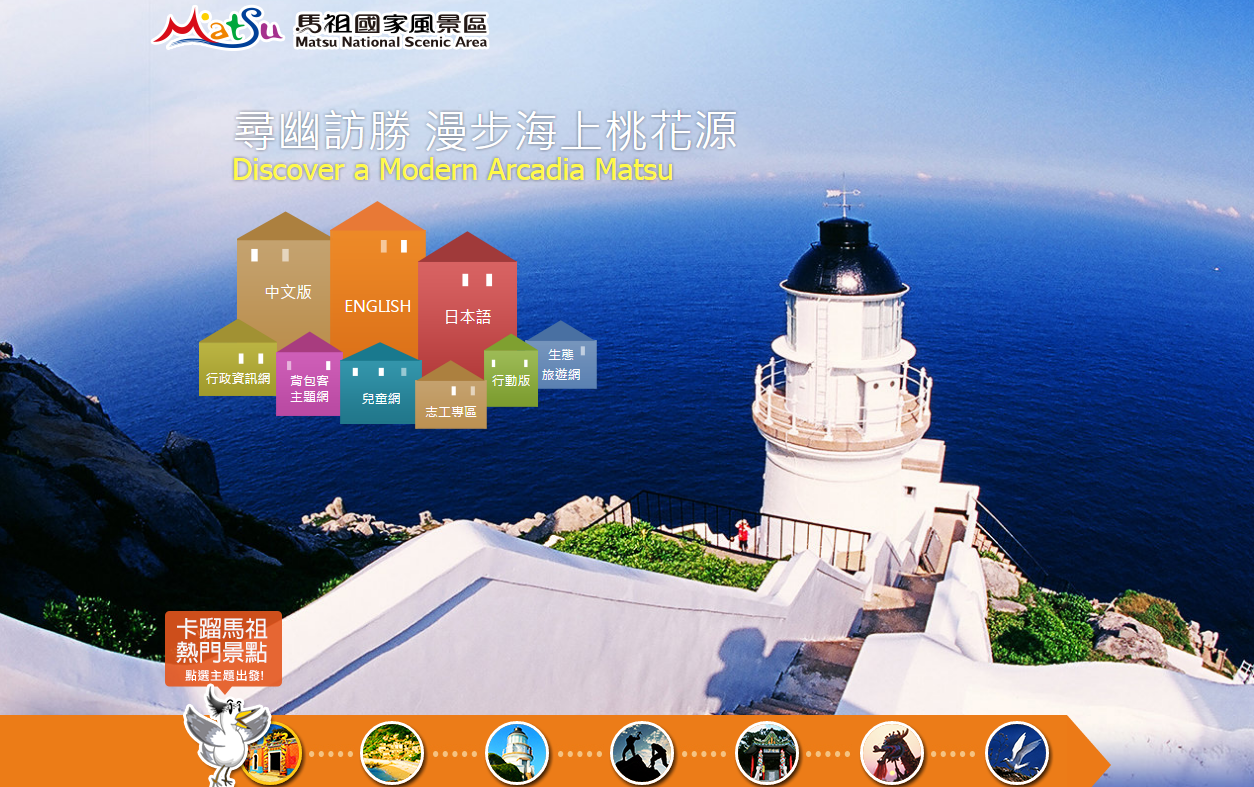Select the temple gate attraction circle
This screenshot has width=1254, height=787.
click(272, 754)
